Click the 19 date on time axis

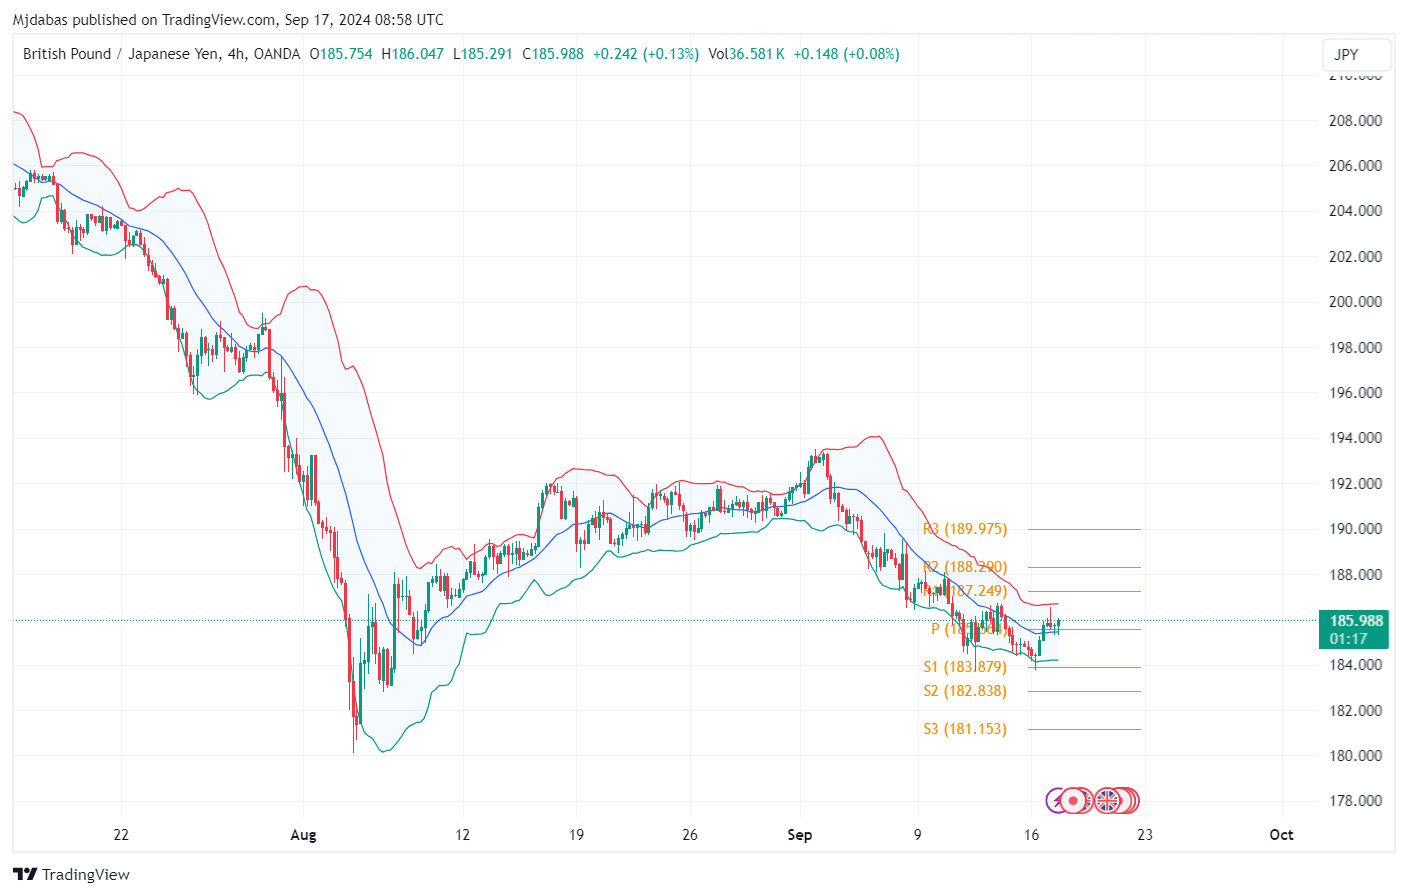576,835
